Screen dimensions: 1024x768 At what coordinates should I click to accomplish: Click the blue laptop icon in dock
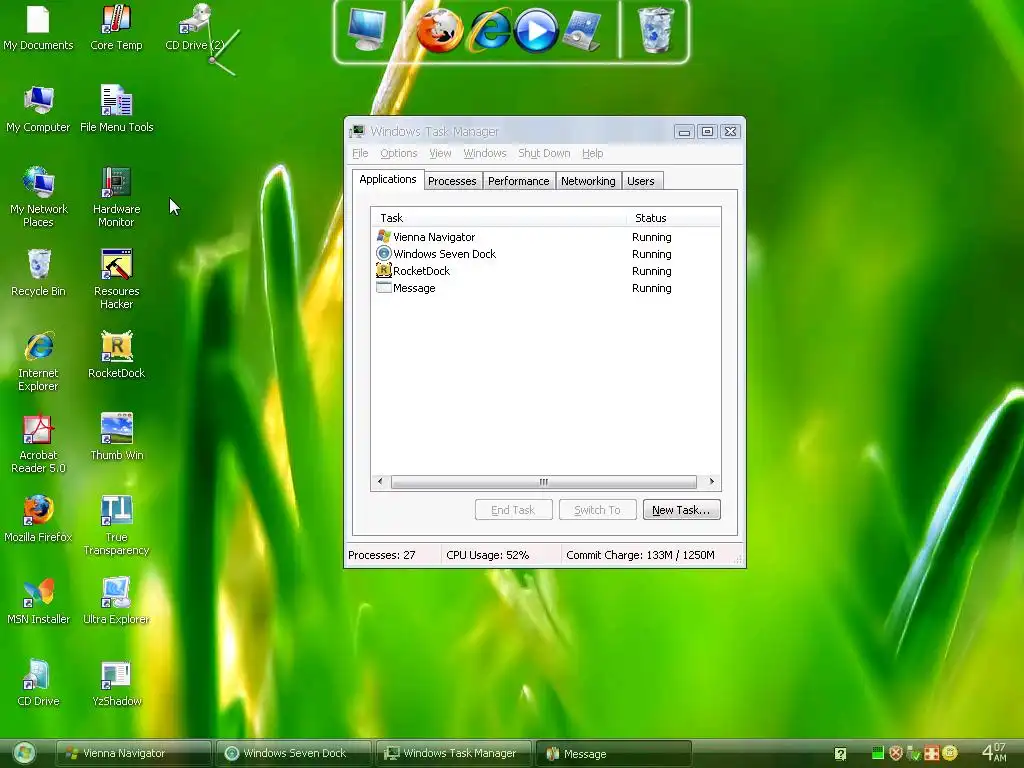click(583, 31)
